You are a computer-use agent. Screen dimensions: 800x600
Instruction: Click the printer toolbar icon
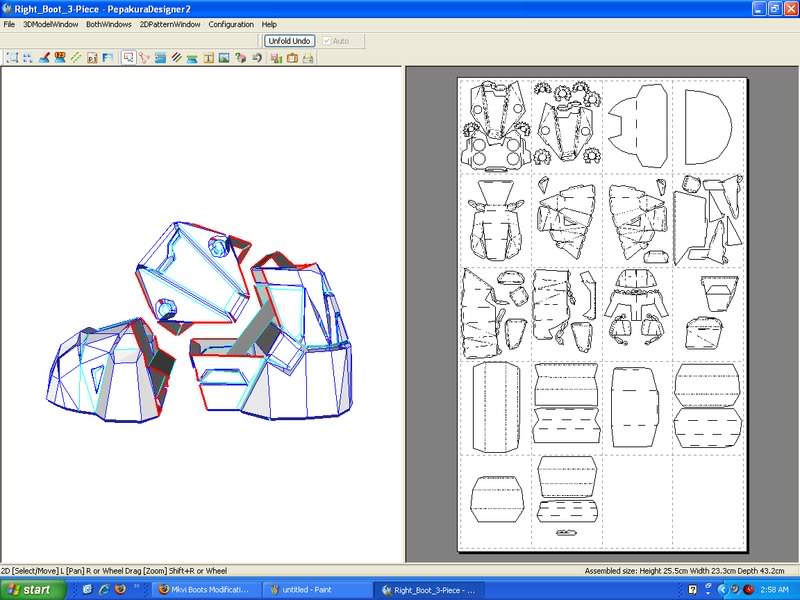pos(308,58)
